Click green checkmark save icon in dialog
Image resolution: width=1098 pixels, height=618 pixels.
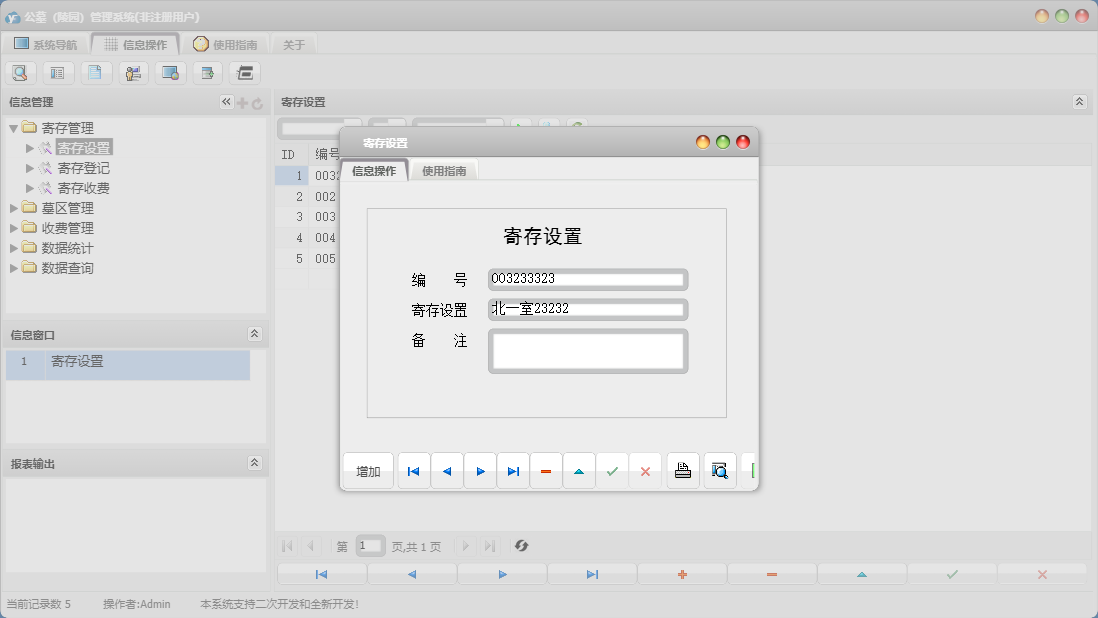point(612,471)
